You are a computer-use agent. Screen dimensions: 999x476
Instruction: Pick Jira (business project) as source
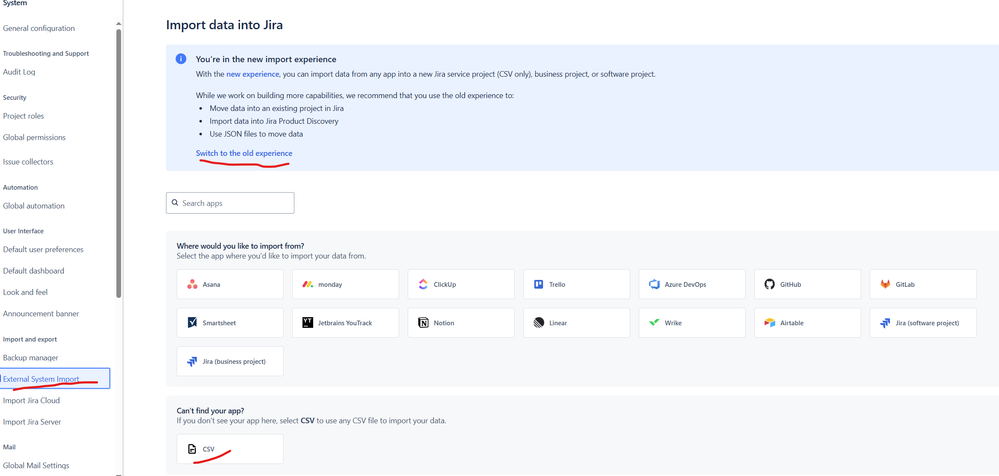pyautogui.click(x=230, y=361)
